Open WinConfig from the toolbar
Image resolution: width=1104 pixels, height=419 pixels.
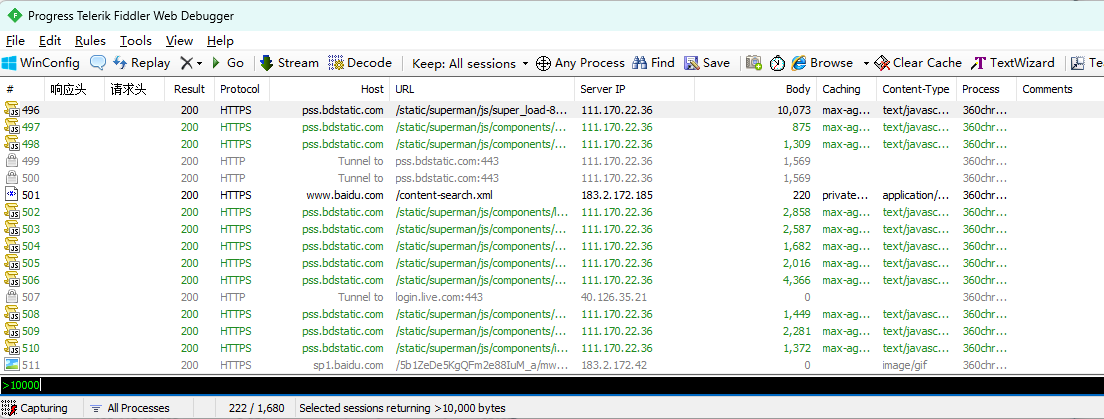pos(41,63)
